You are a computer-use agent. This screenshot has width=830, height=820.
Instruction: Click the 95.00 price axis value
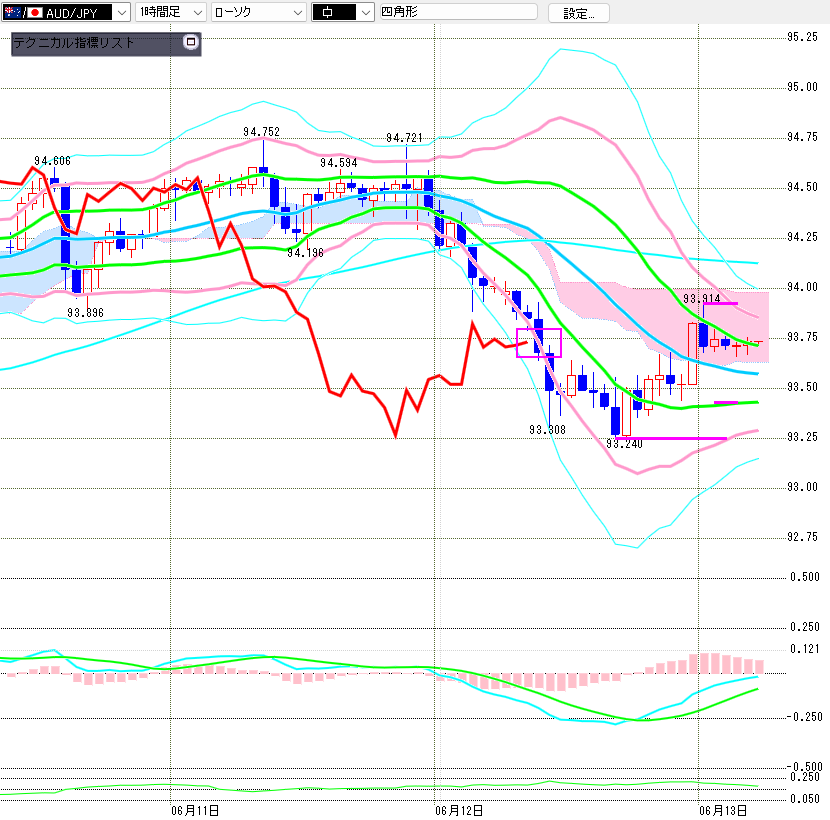[802, 87]
